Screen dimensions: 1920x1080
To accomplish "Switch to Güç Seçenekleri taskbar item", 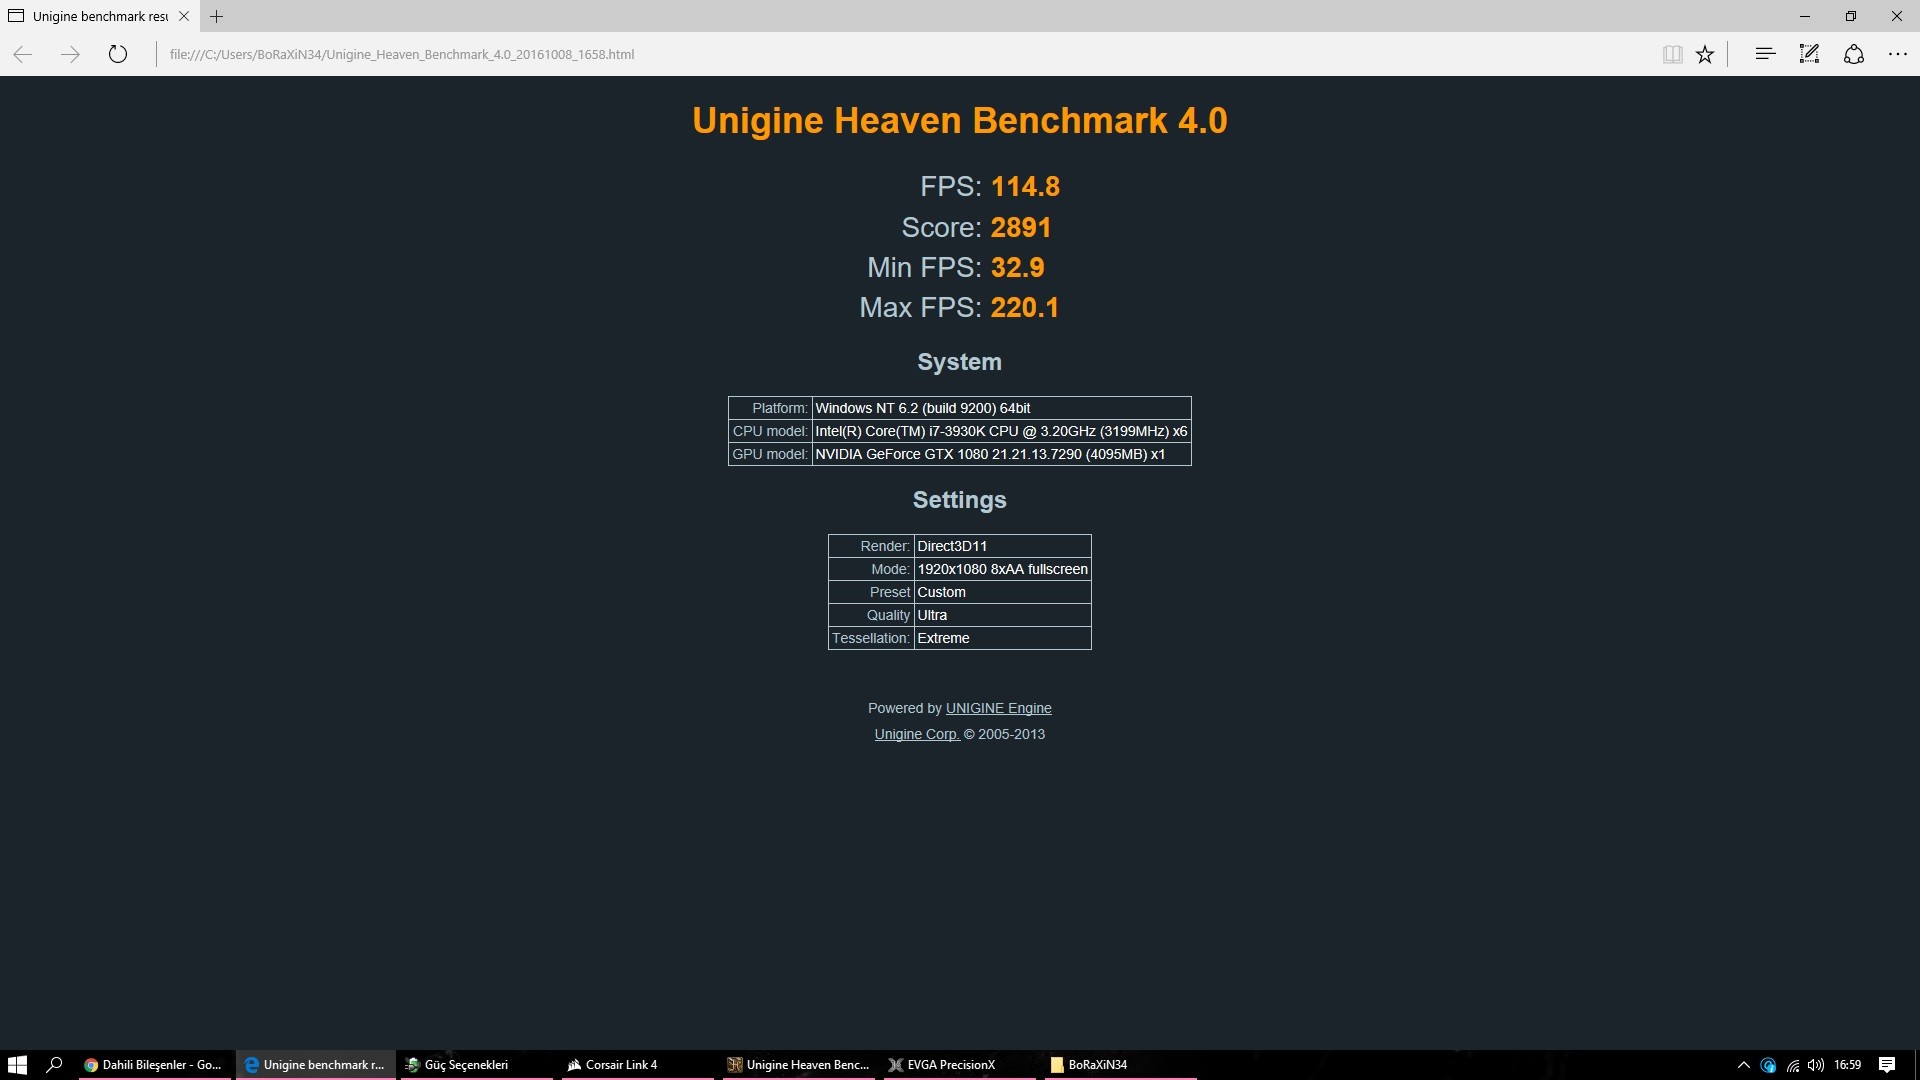I will click(476, 1065).
